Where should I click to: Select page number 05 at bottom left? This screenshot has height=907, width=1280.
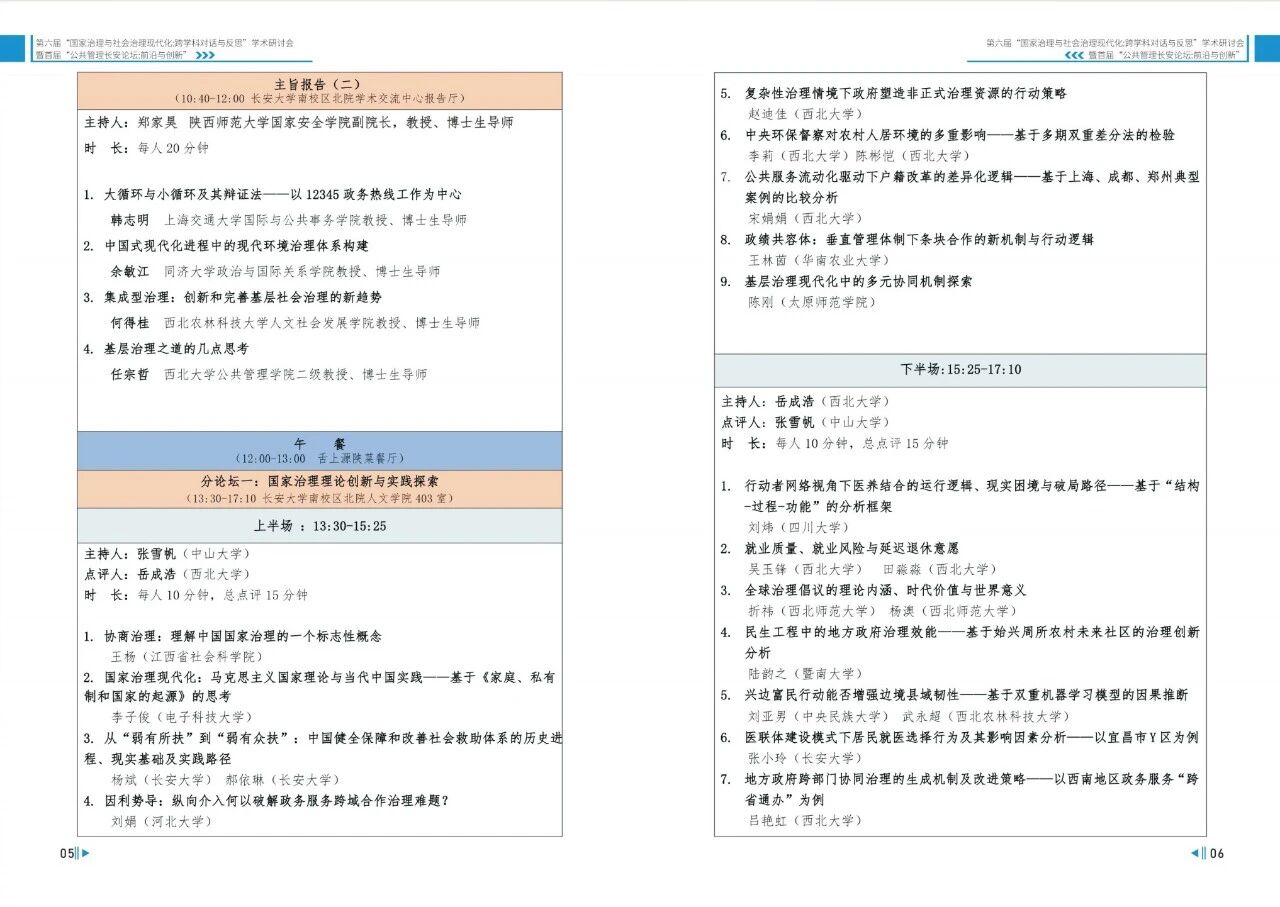pyautogui.click(x=66, y=853)
